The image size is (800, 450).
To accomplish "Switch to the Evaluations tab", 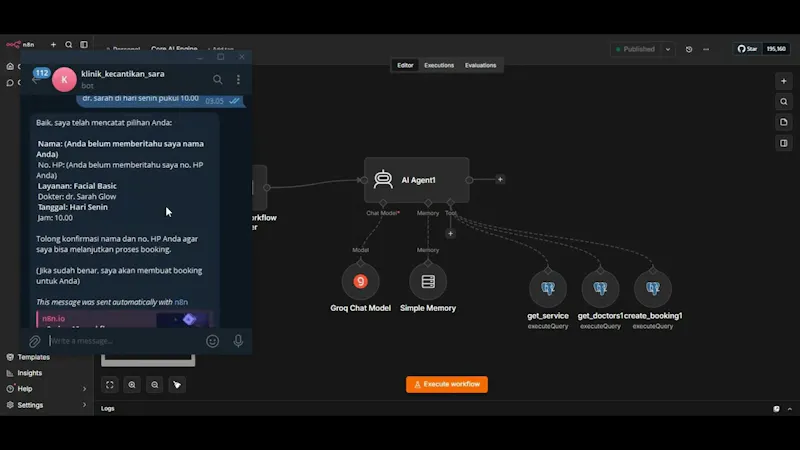I will (x=480, y=65).
